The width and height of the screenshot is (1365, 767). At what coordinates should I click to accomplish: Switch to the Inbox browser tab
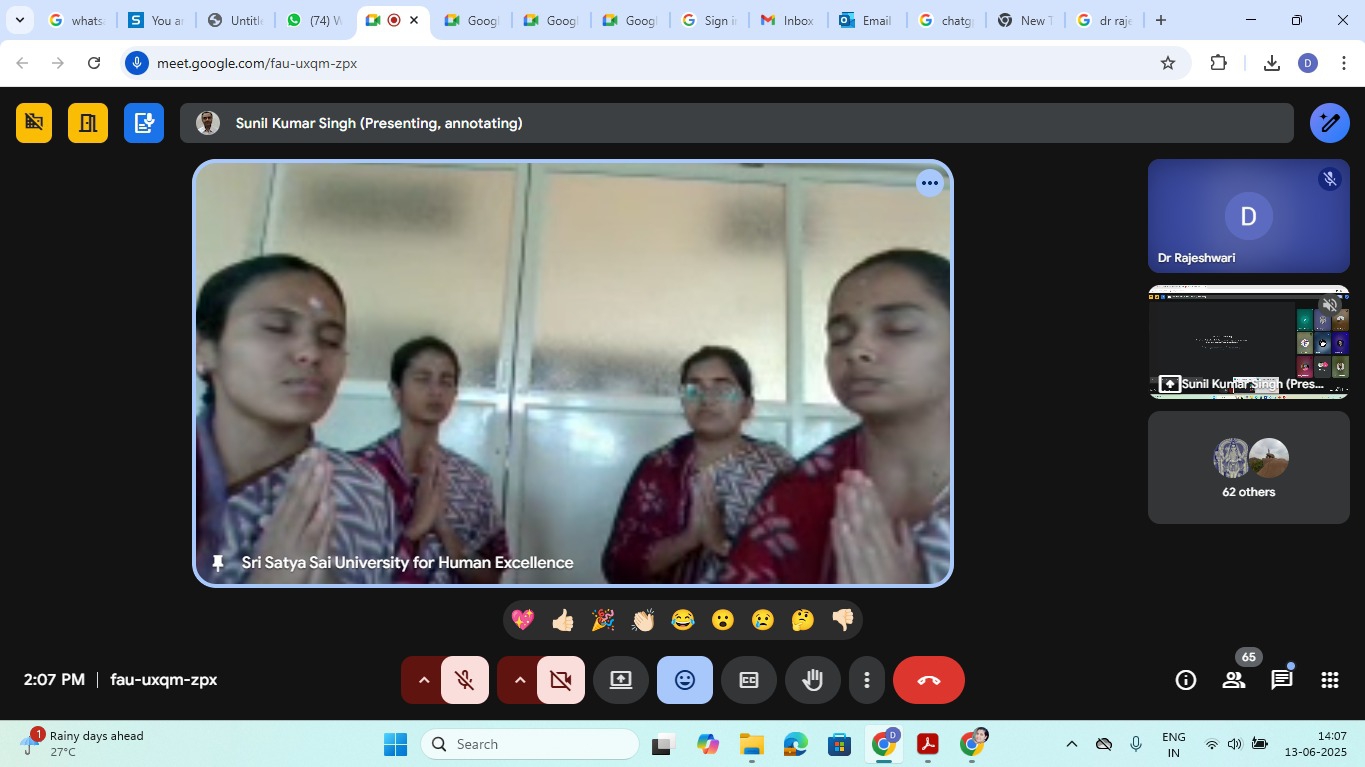(787, 20)
